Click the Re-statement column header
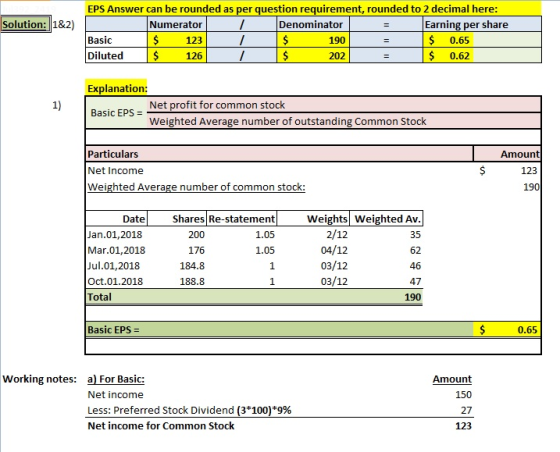560x452 pixels. (241, 219)
